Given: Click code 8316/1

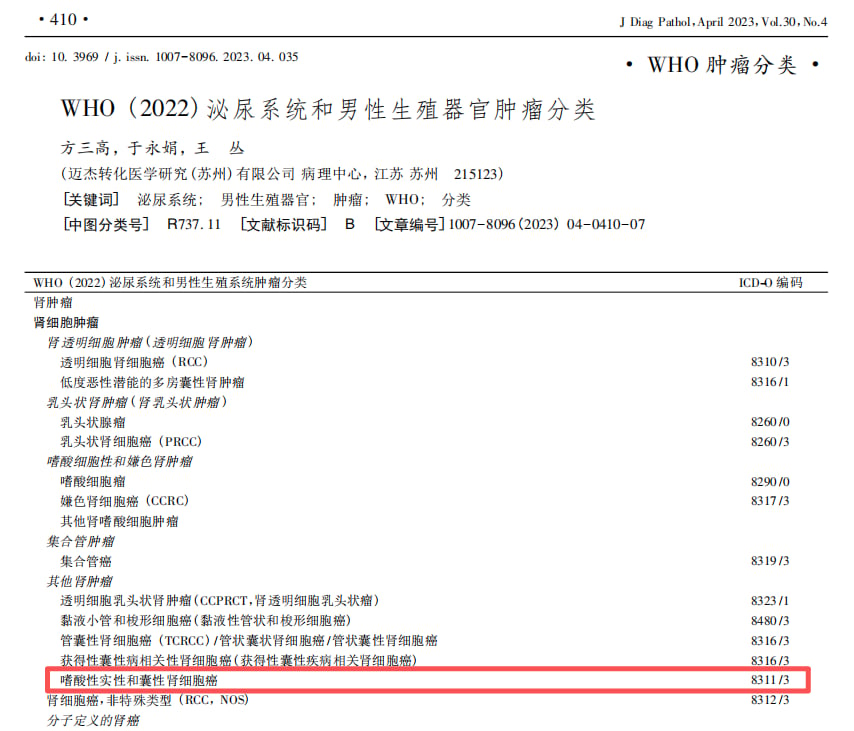Looking at the screenshot, I should coord(770,382).
